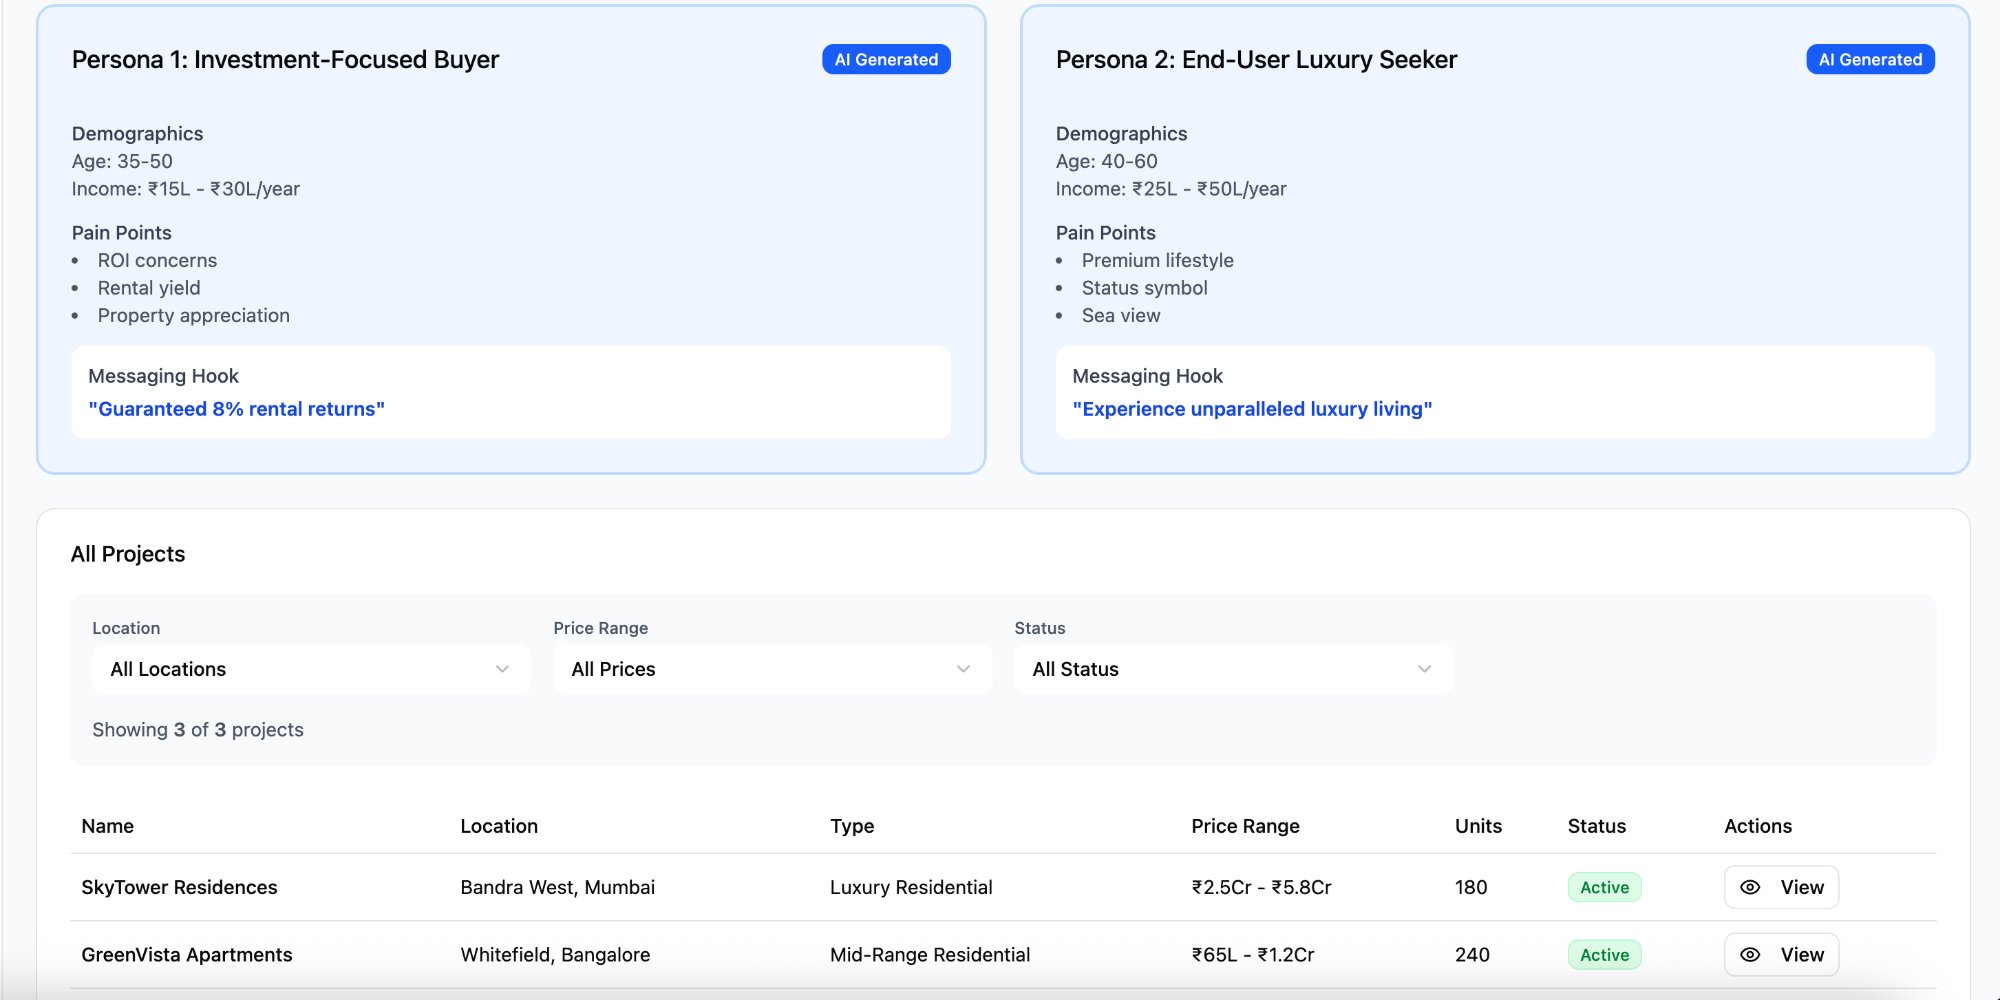The height and width of the screenshot is (1000, 2000).
Task: Click the All Projects heading
Action: 128,554
